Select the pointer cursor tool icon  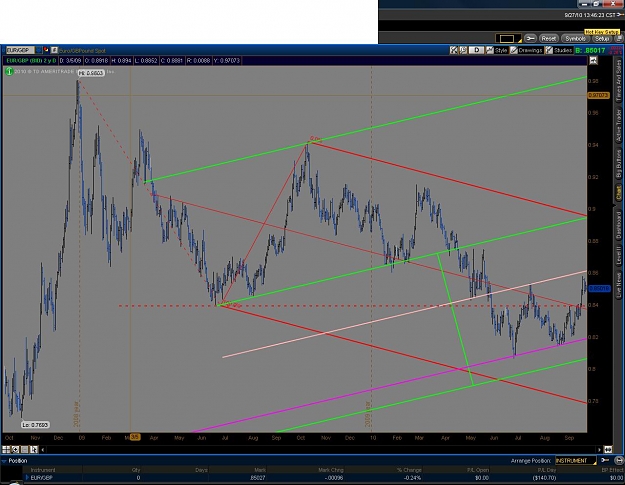(x=33, y=450)
